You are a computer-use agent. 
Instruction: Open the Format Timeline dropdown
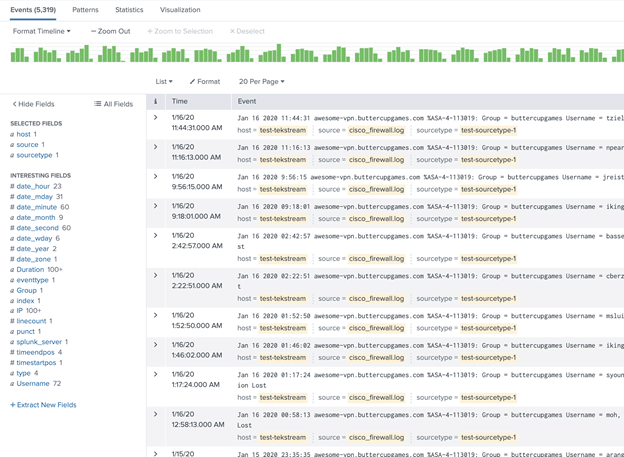[x=41, y=31]
